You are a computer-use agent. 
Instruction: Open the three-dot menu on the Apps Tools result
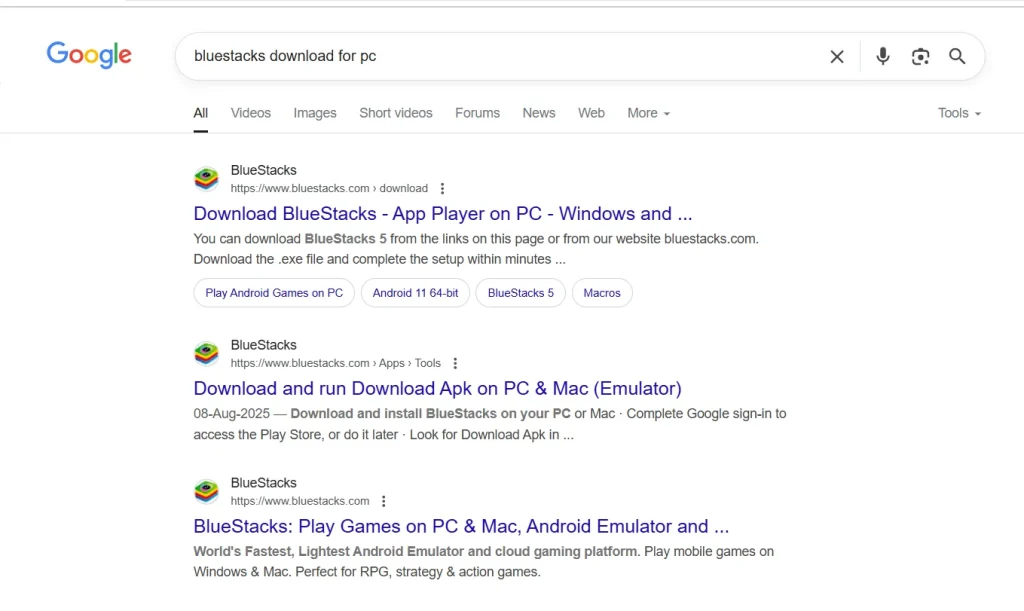point(456,363)
